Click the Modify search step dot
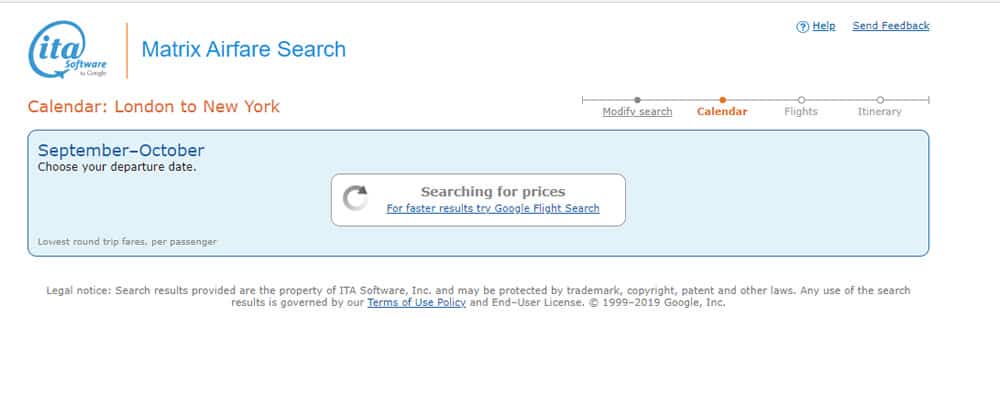1000x400 pixels. (x=637, y=100)
